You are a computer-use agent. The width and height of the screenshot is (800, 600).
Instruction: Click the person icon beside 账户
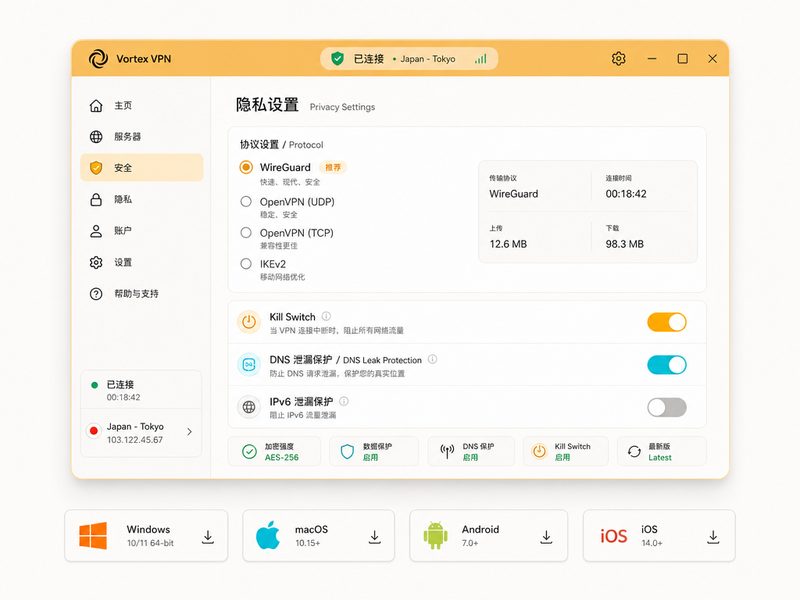(96, 231)
